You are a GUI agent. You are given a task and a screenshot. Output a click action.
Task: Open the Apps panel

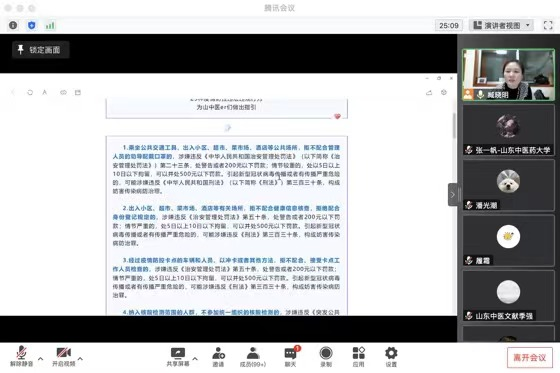(358, 357)
